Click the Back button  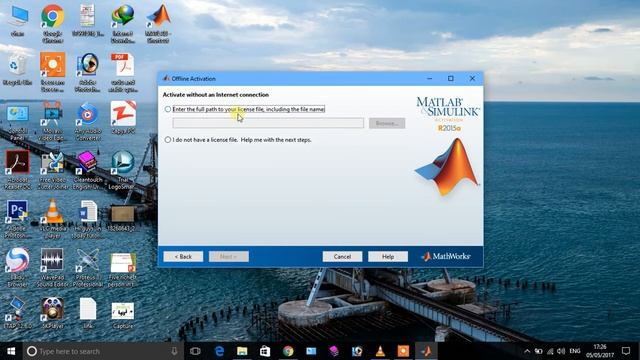pyautogui.click(x=183, y=256)
